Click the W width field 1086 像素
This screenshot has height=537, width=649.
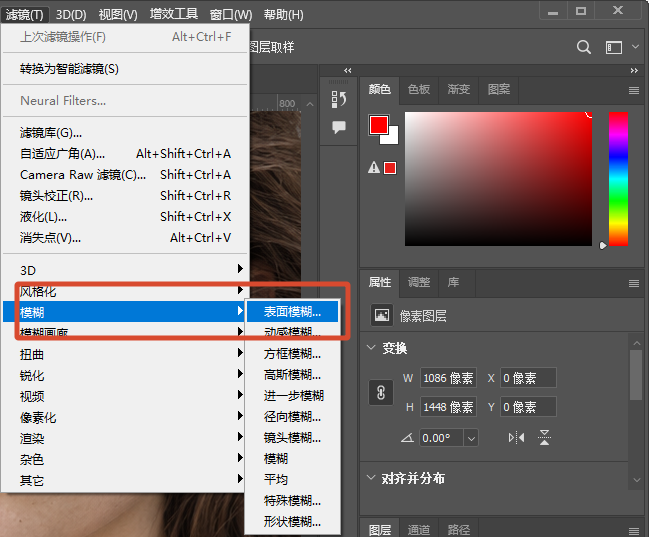448,378
